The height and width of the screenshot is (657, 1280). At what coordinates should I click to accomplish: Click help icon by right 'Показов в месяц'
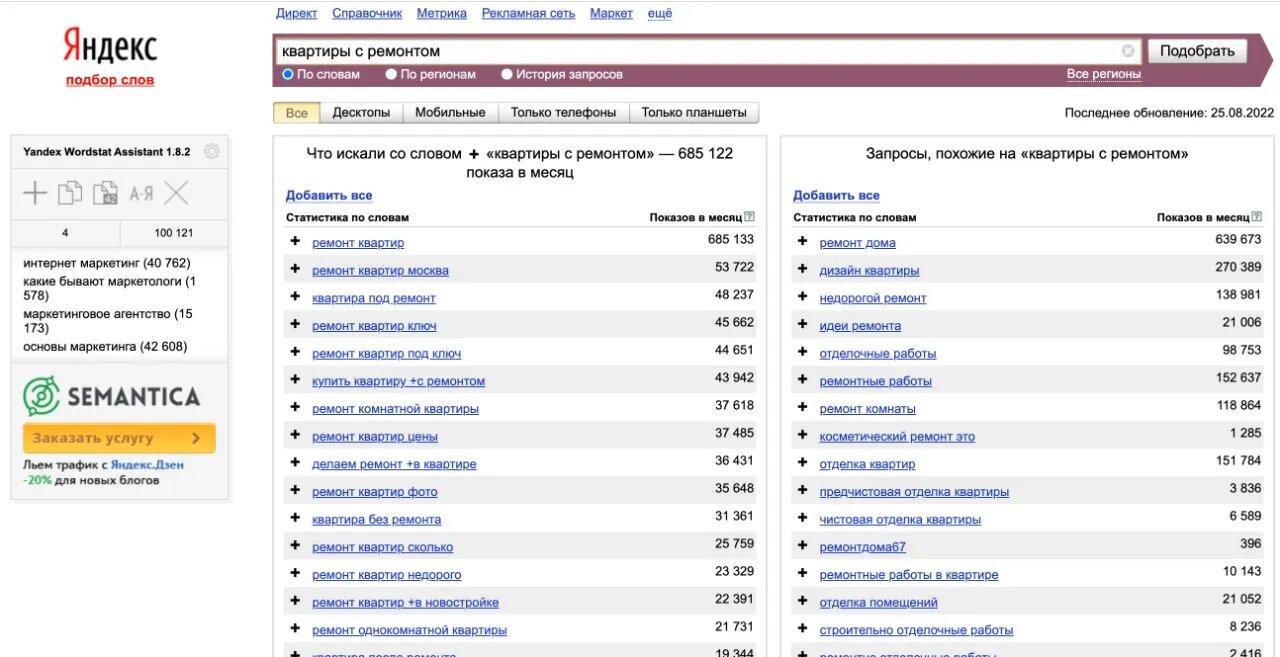1256,217
